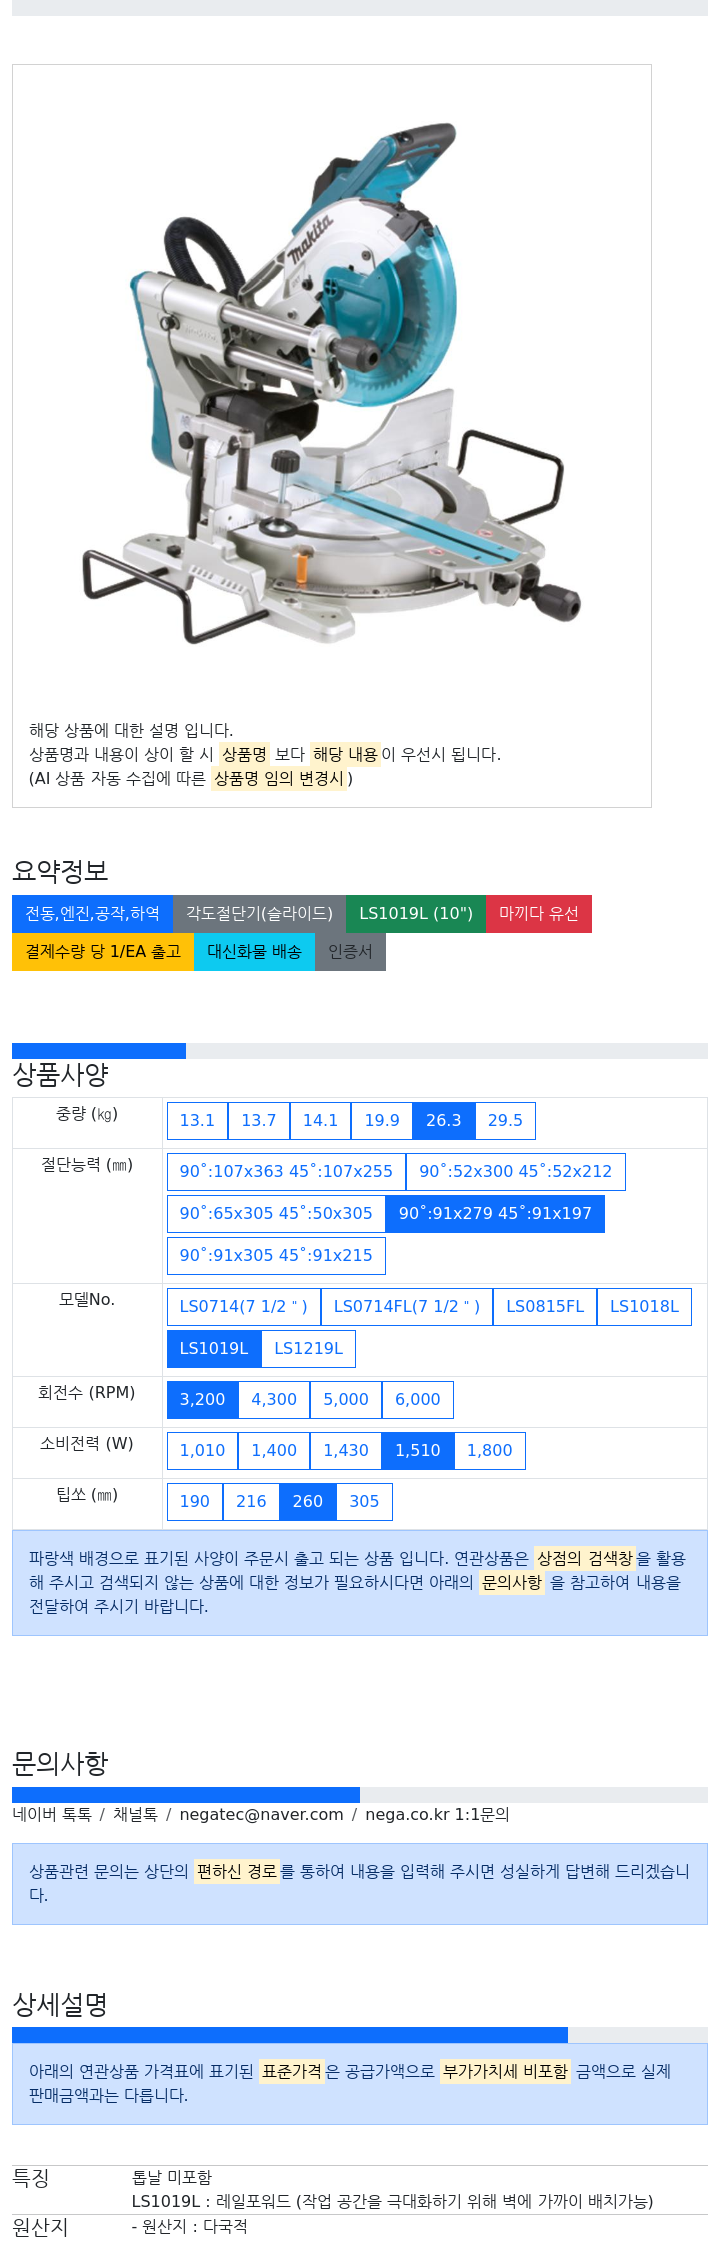720x2247 pixels.
Task: Click the yellow 결제수량 당 1/EA 출고 badge
Action: pyautogui.click(x=103, y=952)
